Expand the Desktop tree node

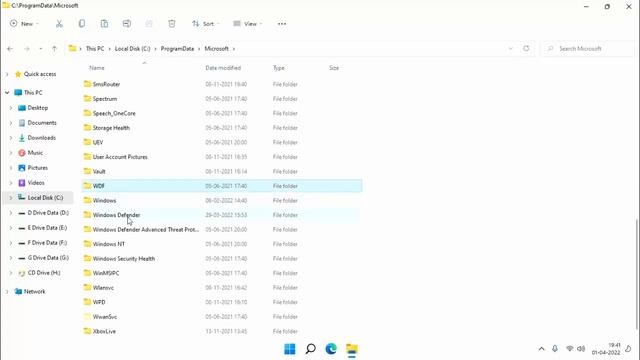[11, 108]
